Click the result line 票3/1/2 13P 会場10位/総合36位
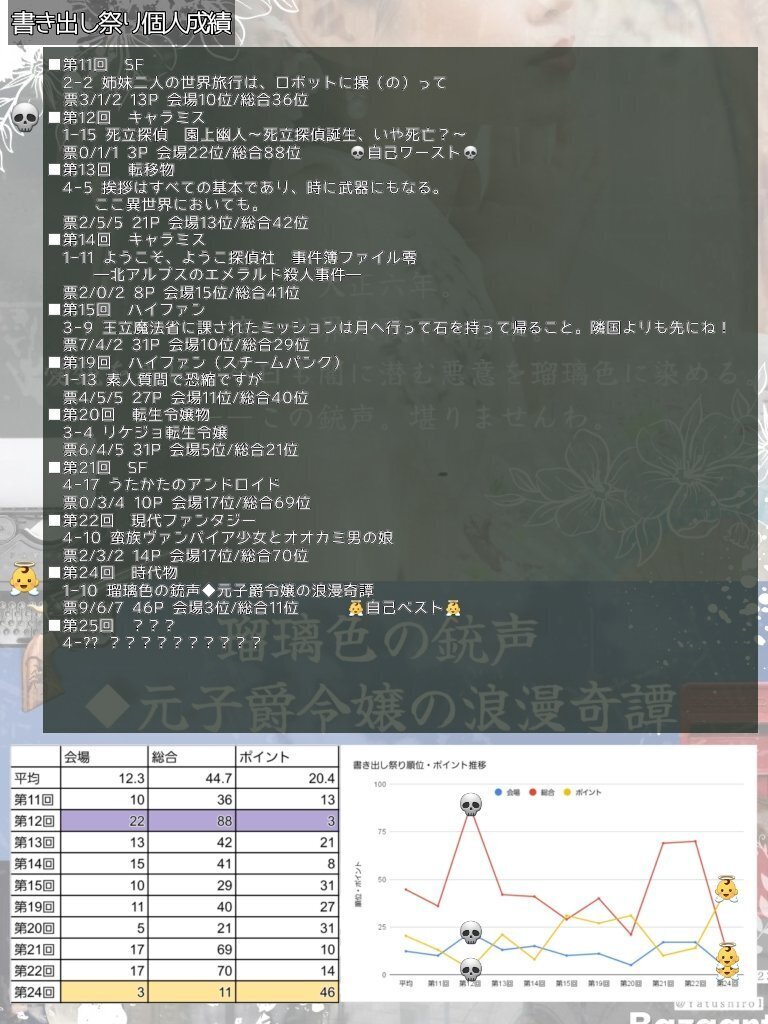Viewport: 768px width, 1024px height. point(185,100)
